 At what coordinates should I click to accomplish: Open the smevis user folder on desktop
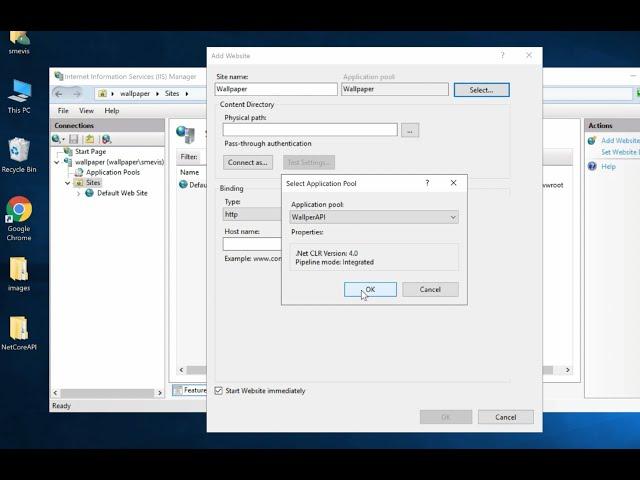click(x=19, y=43)
